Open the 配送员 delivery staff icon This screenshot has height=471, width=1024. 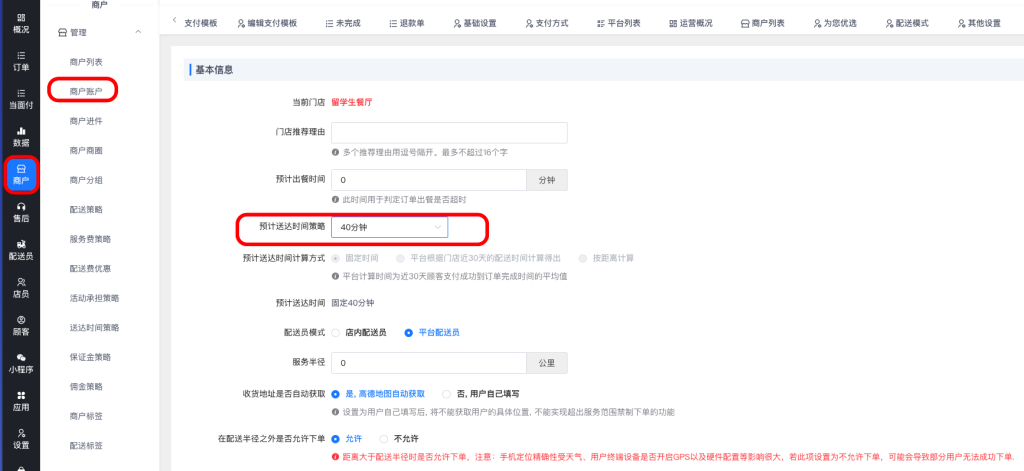point(20,249)
